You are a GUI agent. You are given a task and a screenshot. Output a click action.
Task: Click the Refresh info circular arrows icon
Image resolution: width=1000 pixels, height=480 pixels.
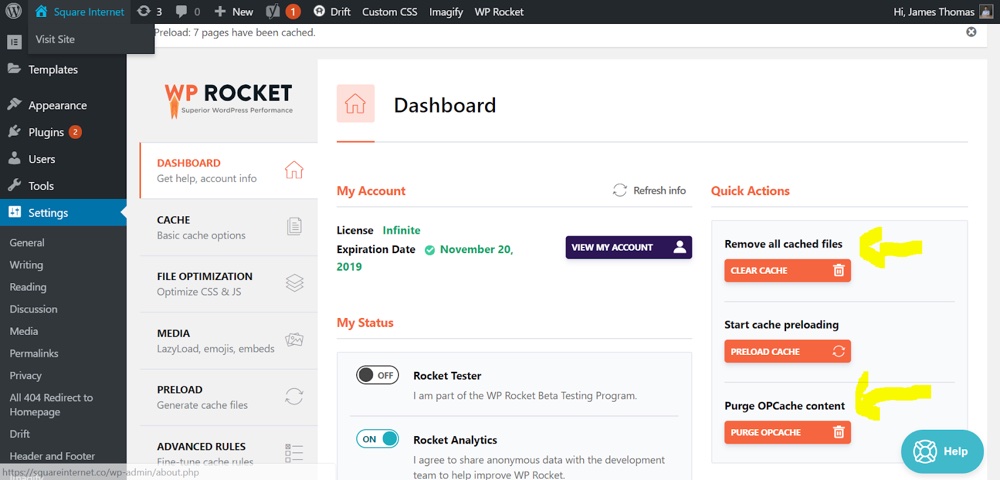coord(619,190)
